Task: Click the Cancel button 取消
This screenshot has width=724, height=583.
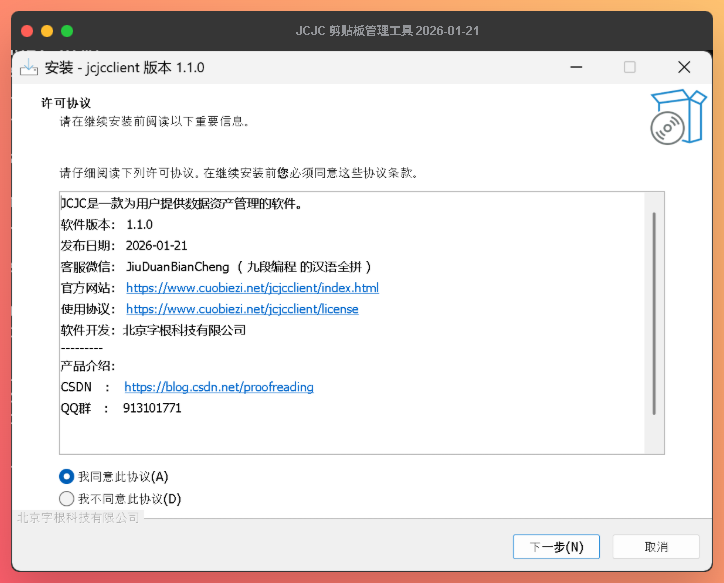Action: pos(656,547)
